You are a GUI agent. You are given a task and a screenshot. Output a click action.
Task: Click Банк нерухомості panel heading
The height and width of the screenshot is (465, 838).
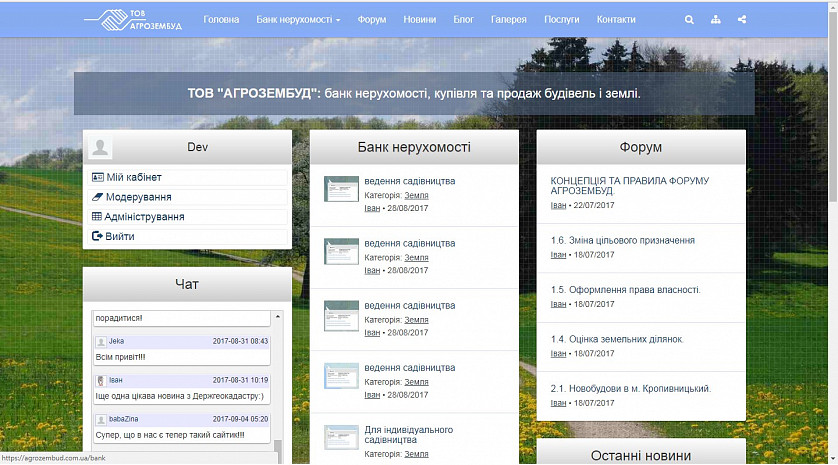414,147
